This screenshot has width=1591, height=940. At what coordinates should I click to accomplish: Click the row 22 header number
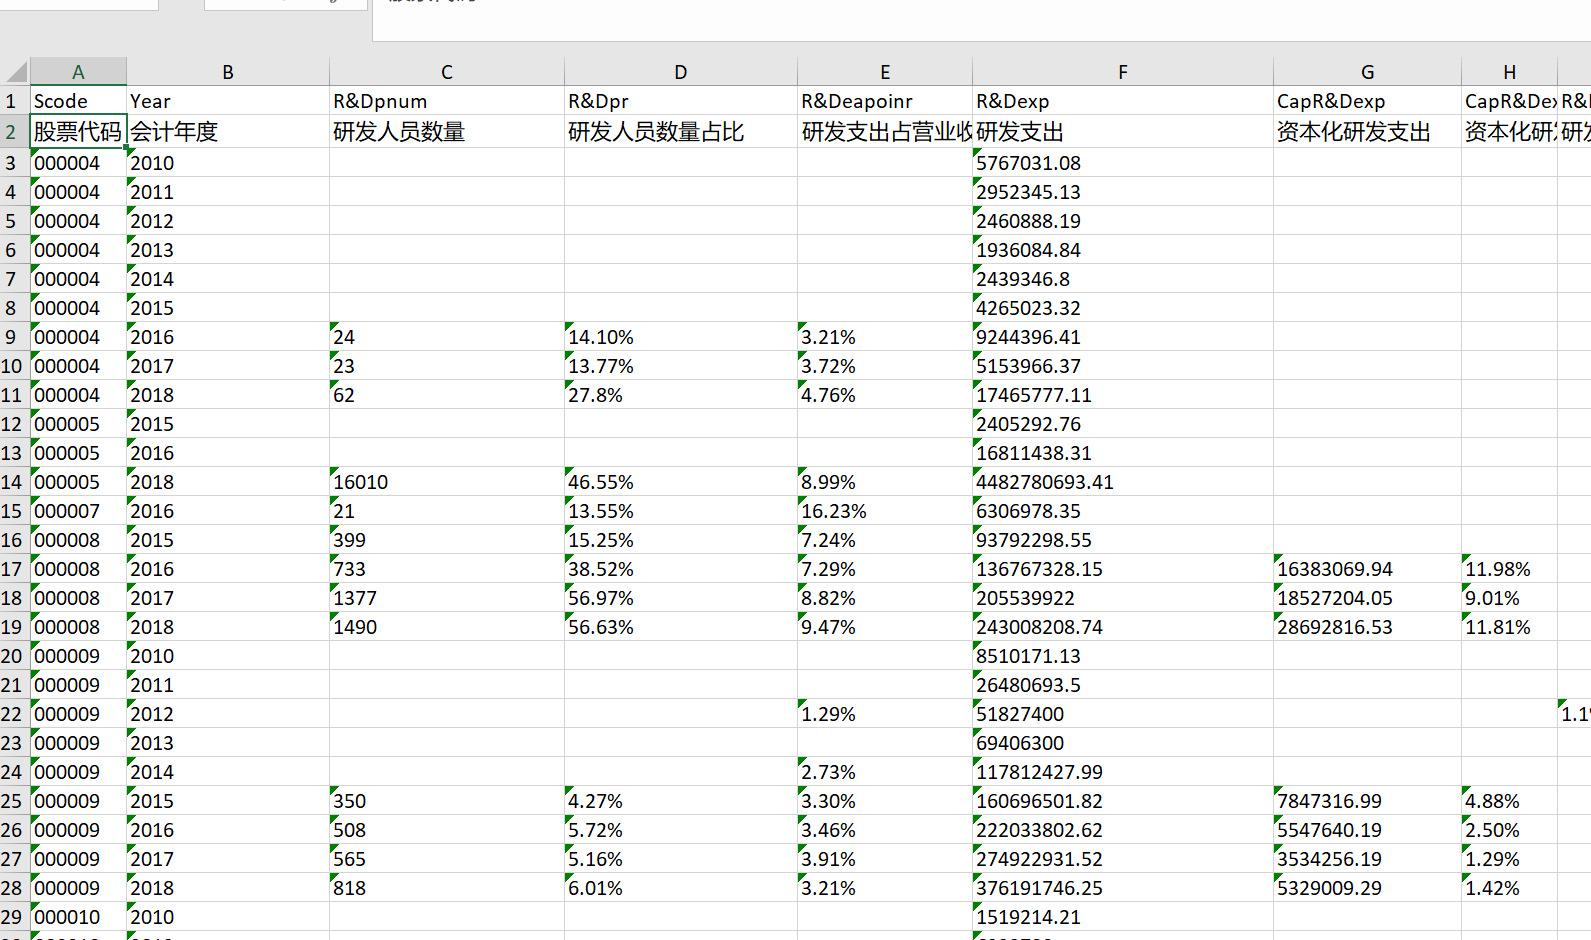(x=12, y=714)
